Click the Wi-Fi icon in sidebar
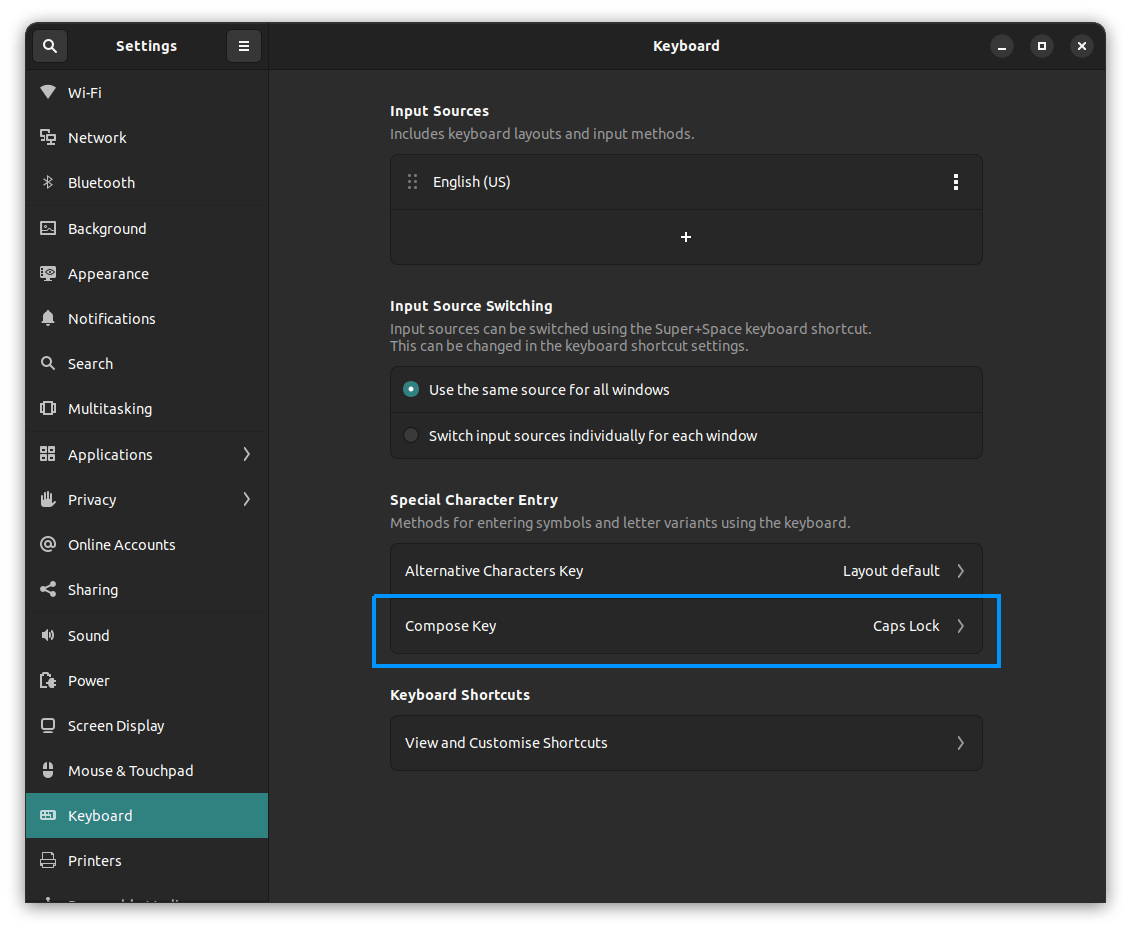1131x931 pixels. (48, 92)
